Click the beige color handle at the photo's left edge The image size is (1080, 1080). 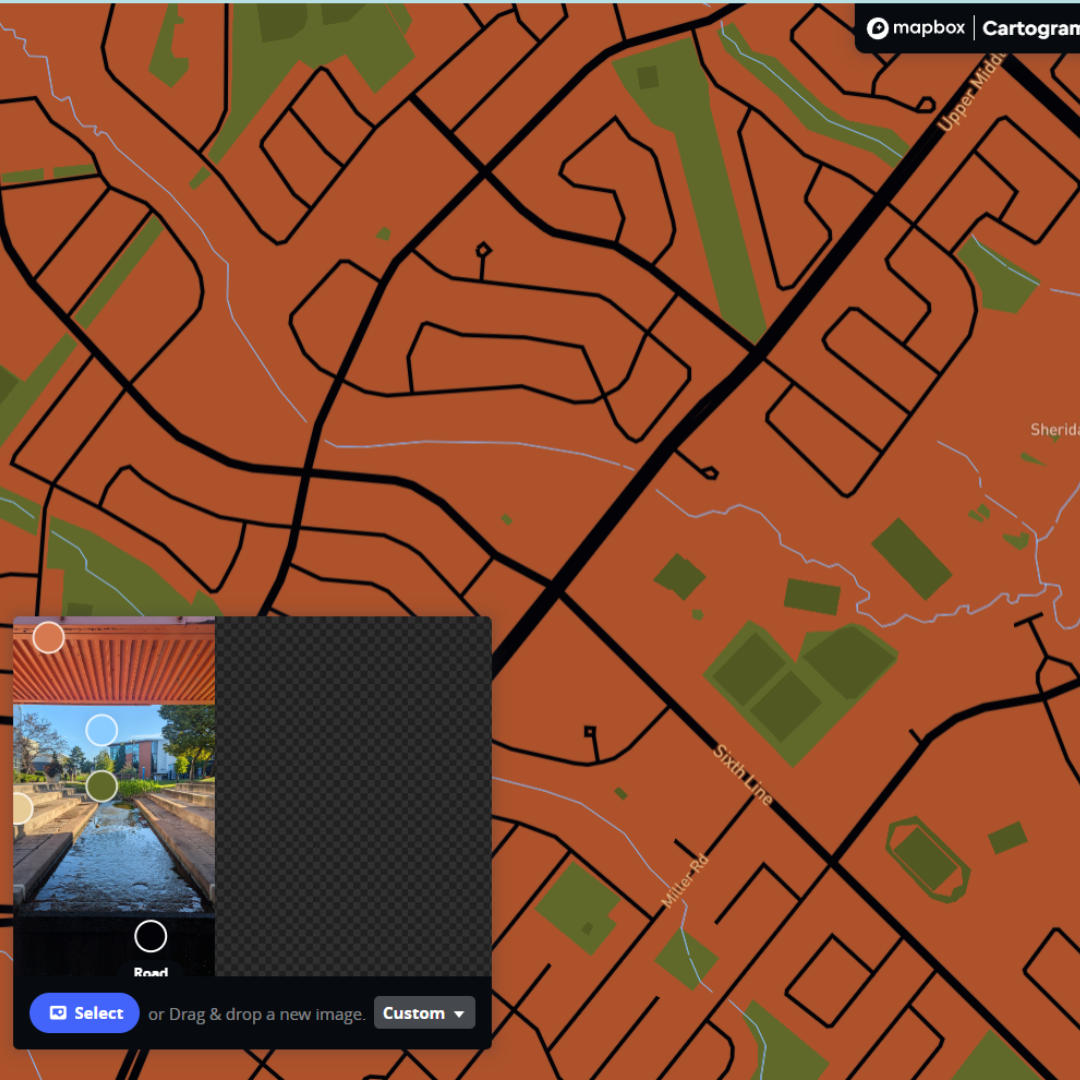[20, 808]
